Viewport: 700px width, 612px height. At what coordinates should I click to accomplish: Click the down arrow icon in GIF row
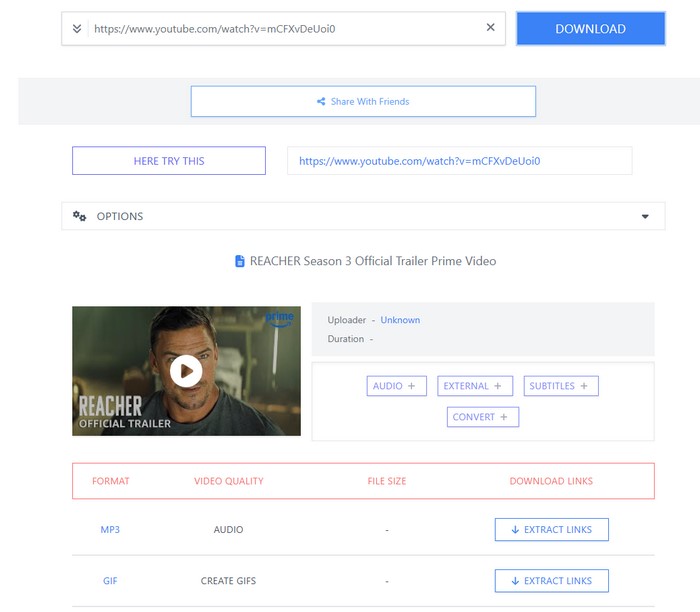click(x=515, y=581)
